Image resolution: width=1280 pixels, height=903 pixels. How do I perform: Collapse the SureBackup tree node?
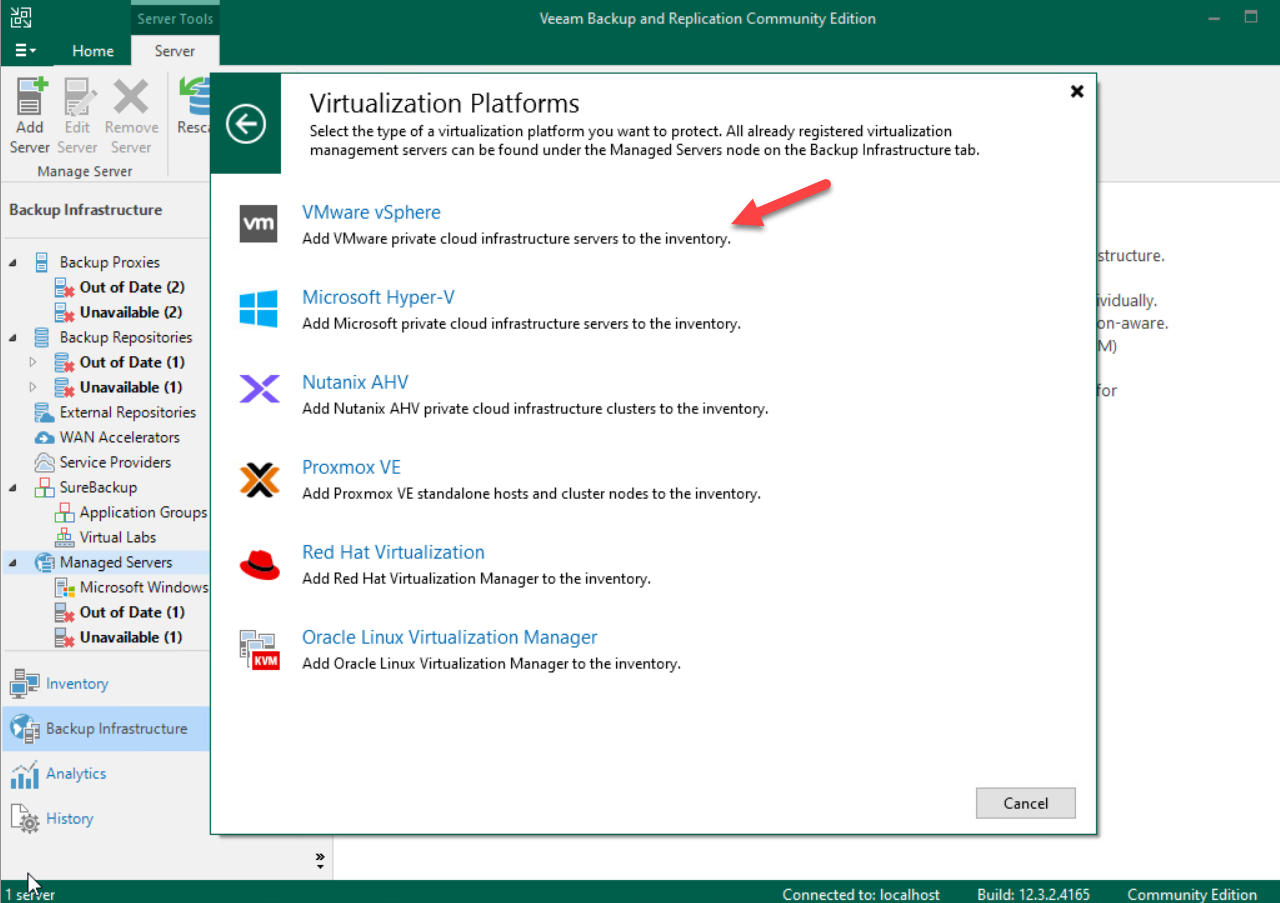(x=14, y=488)
